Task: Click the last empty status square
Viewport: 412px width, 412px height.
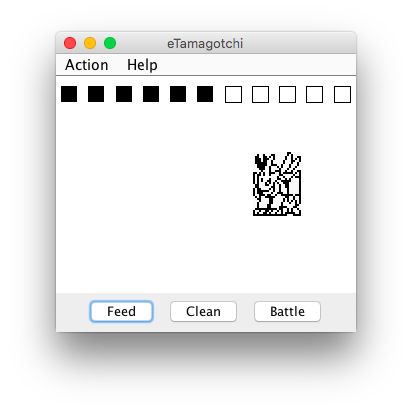Action: pos(342,94)
